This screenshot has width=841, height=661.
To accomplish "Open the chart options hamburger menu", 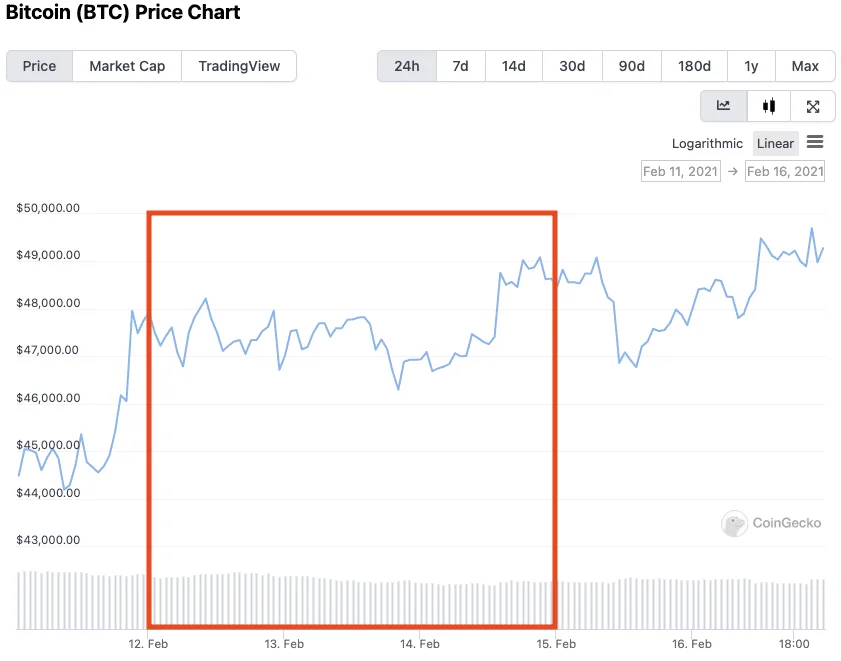I will click(815, 143).
